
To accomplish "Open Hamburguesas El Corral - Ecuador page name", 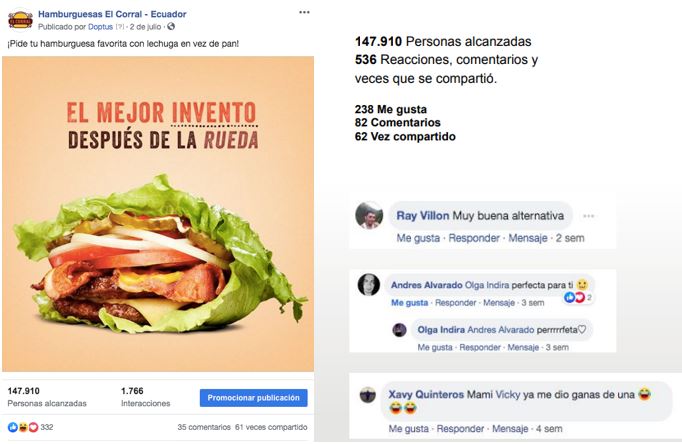I will tap(112, 14).
